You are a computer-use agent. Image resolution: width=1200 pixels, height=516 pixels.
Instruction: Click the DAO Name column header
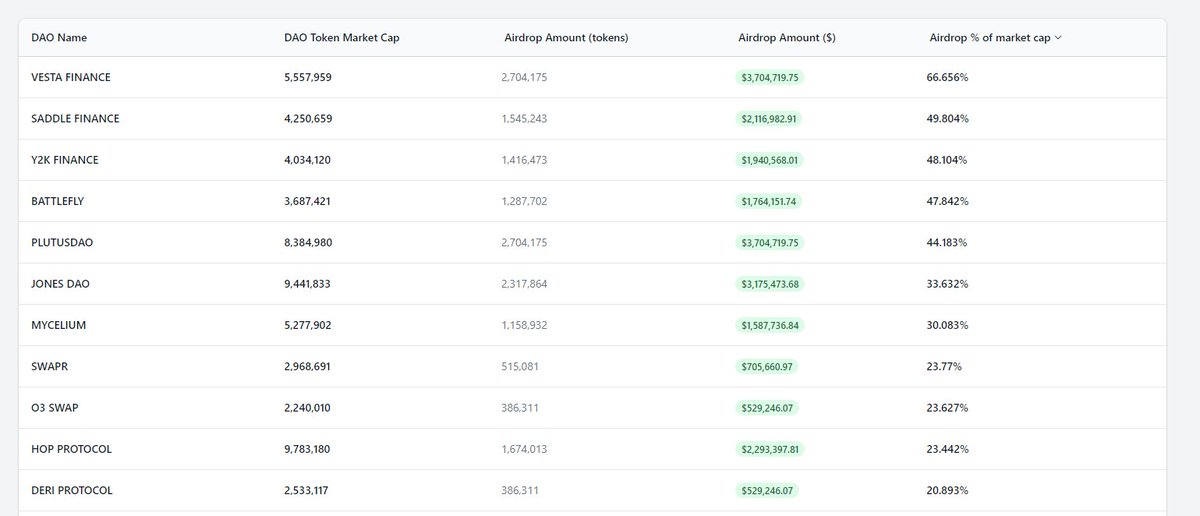pyautogui.click(x=58, y=38)
